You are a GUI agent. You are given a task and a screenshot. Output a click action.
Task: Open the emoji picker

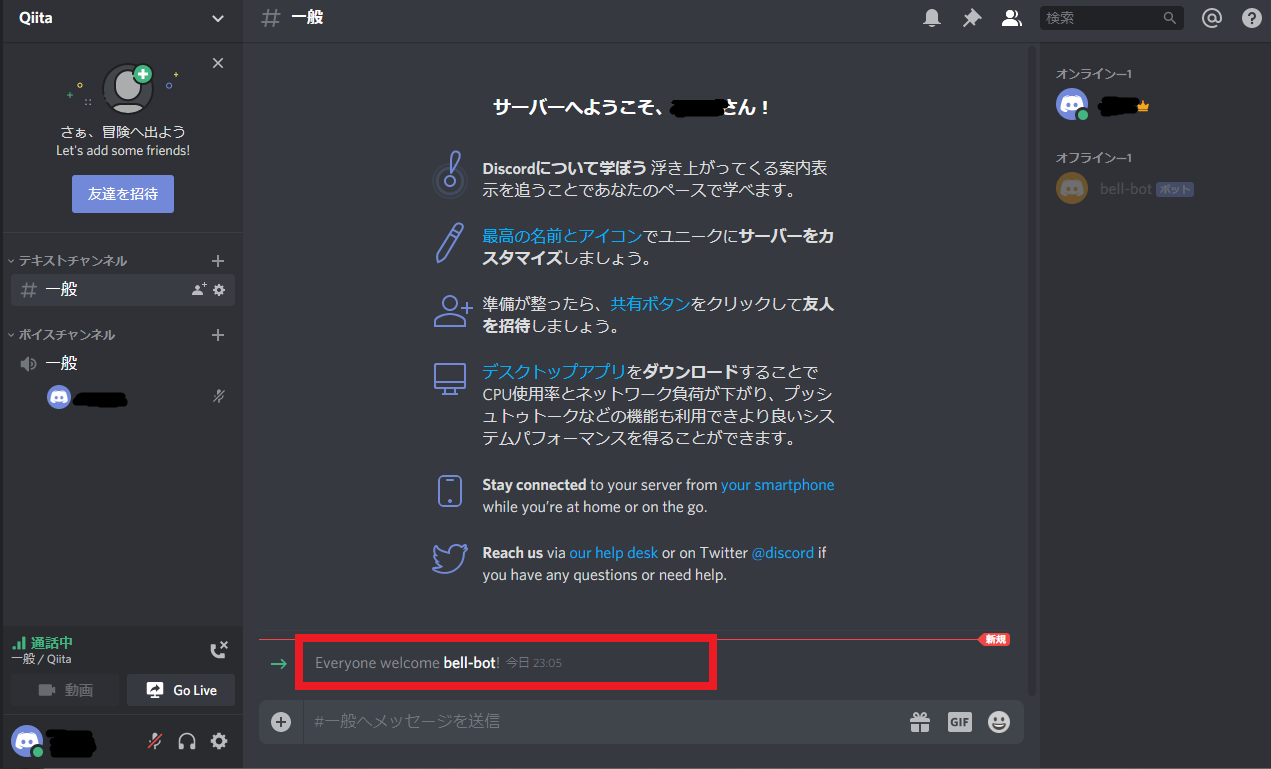(x=999, y=721)
